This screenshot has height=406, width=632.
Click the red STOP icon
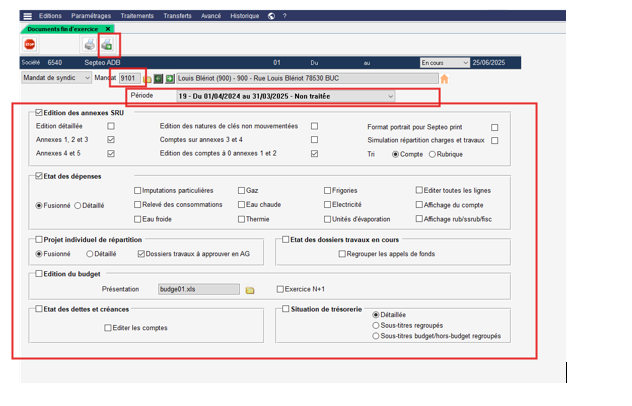(x=30, y=45)
